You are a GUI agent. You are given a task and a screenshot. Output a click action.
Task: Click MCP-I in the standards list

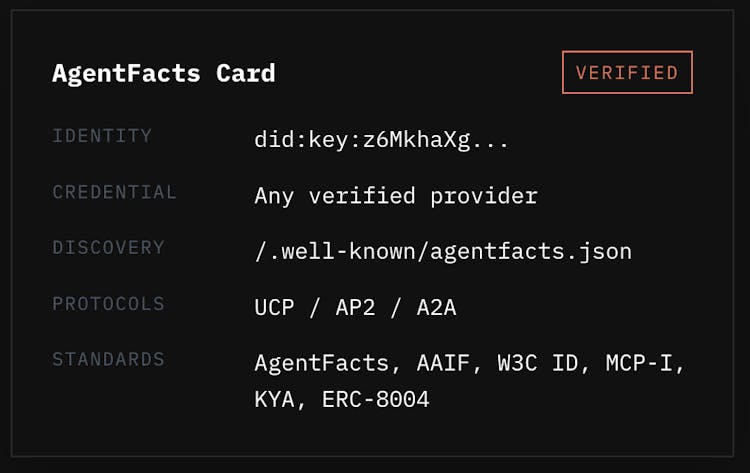pyautogui.click(x=641, y=363)
